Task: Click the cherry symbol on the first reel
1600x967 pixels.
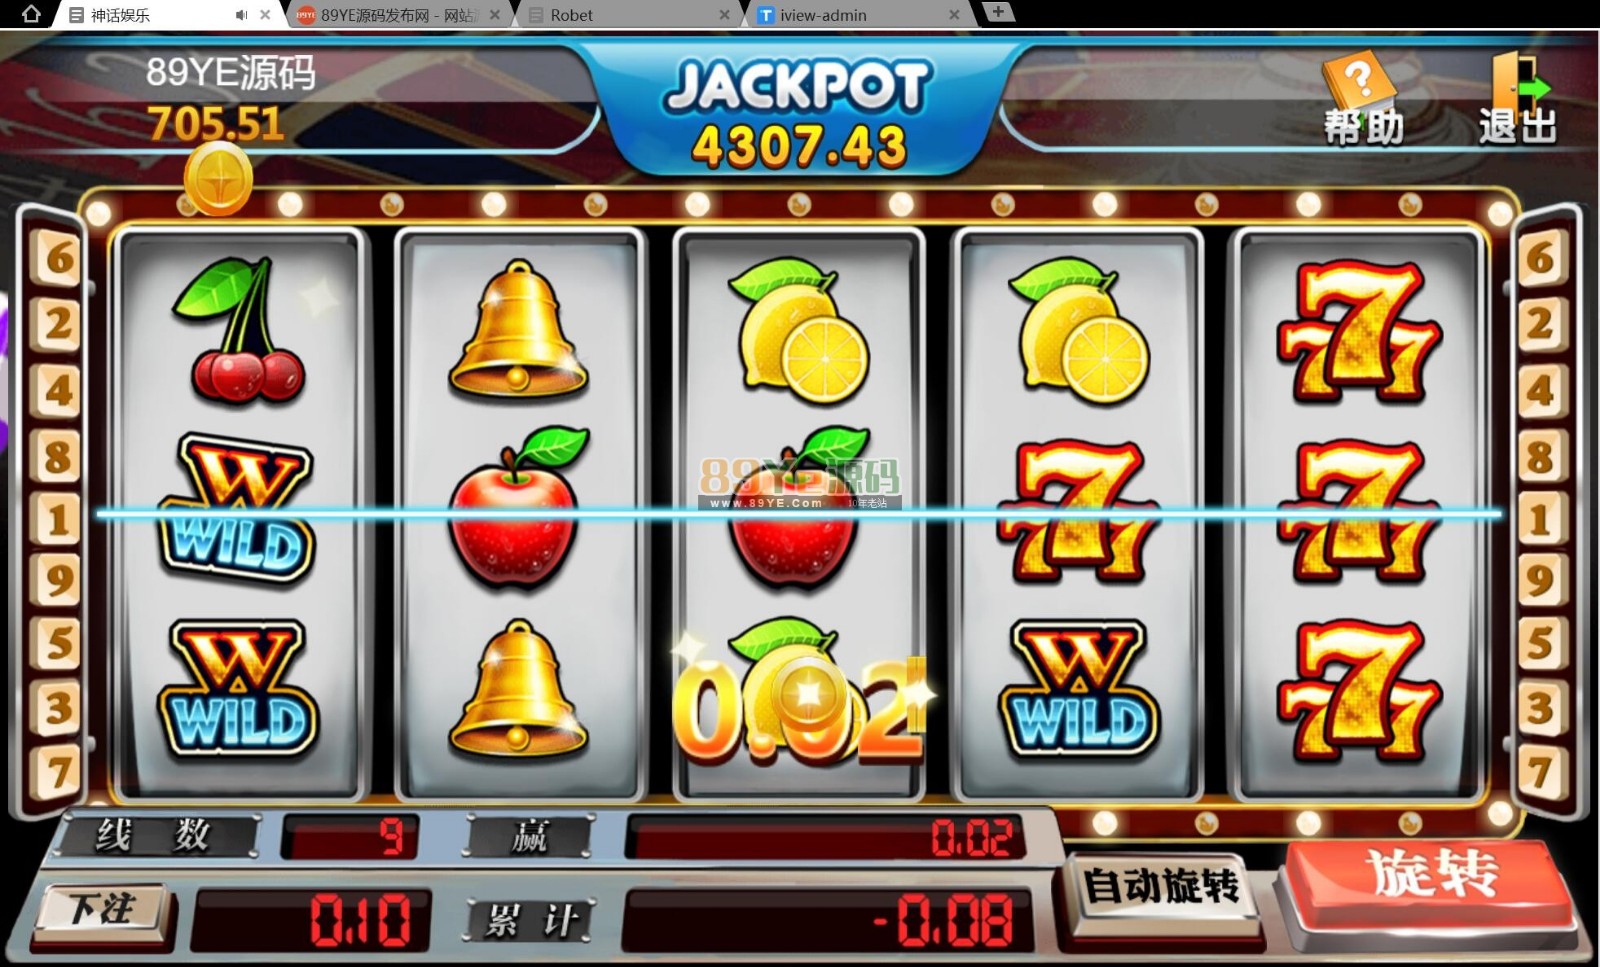Action: point(240,330)
